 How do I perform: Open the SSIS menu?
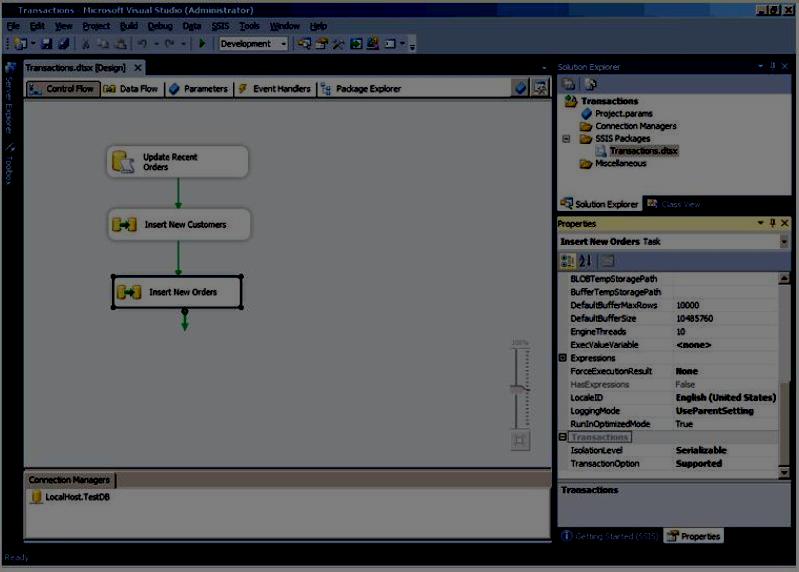tap(220, 26)
